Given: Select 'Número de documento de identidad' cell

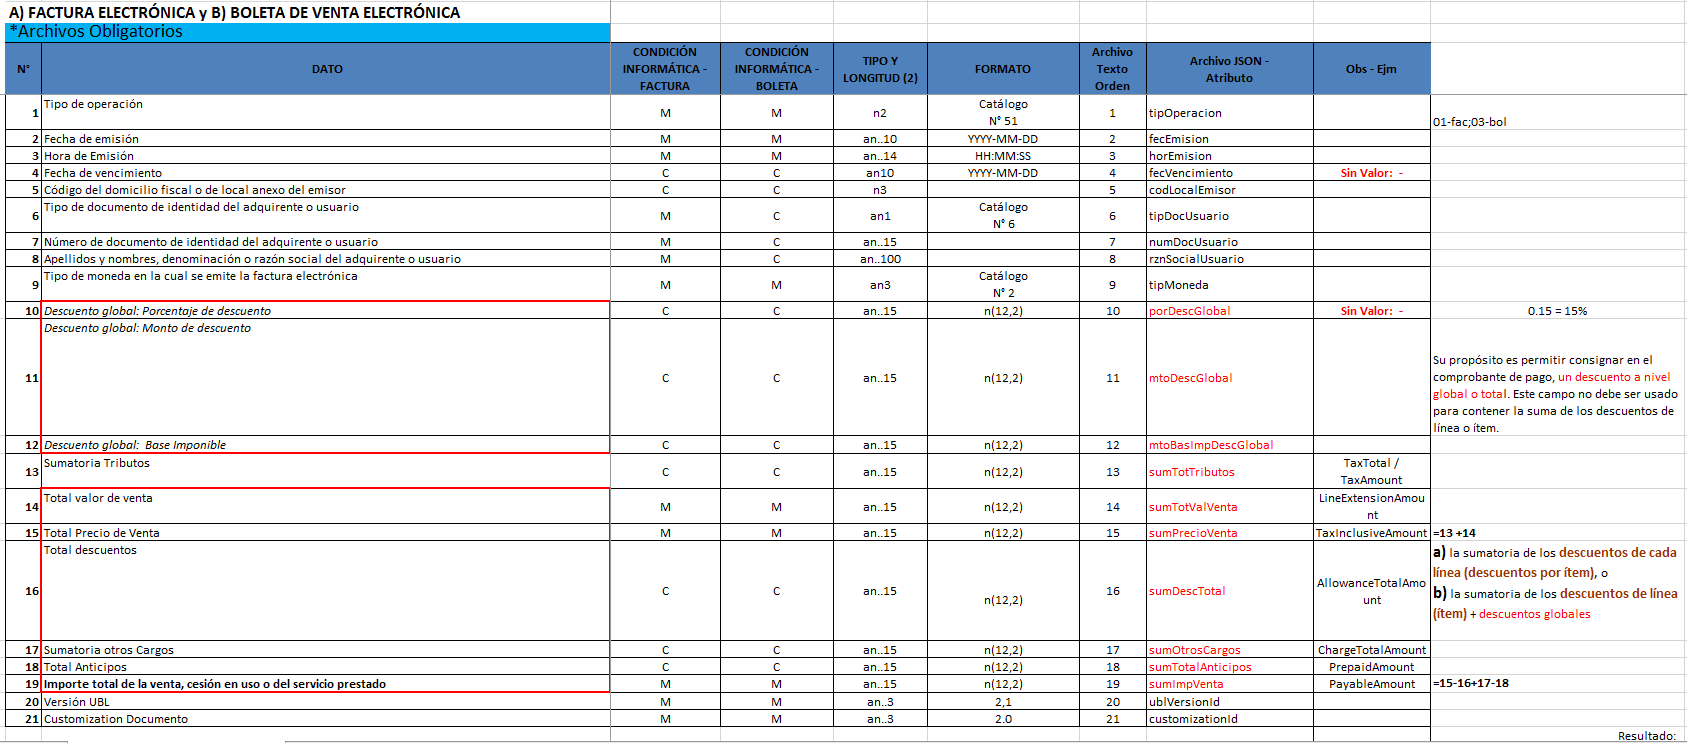Looking at the screenshot, I should click(326, 242).
